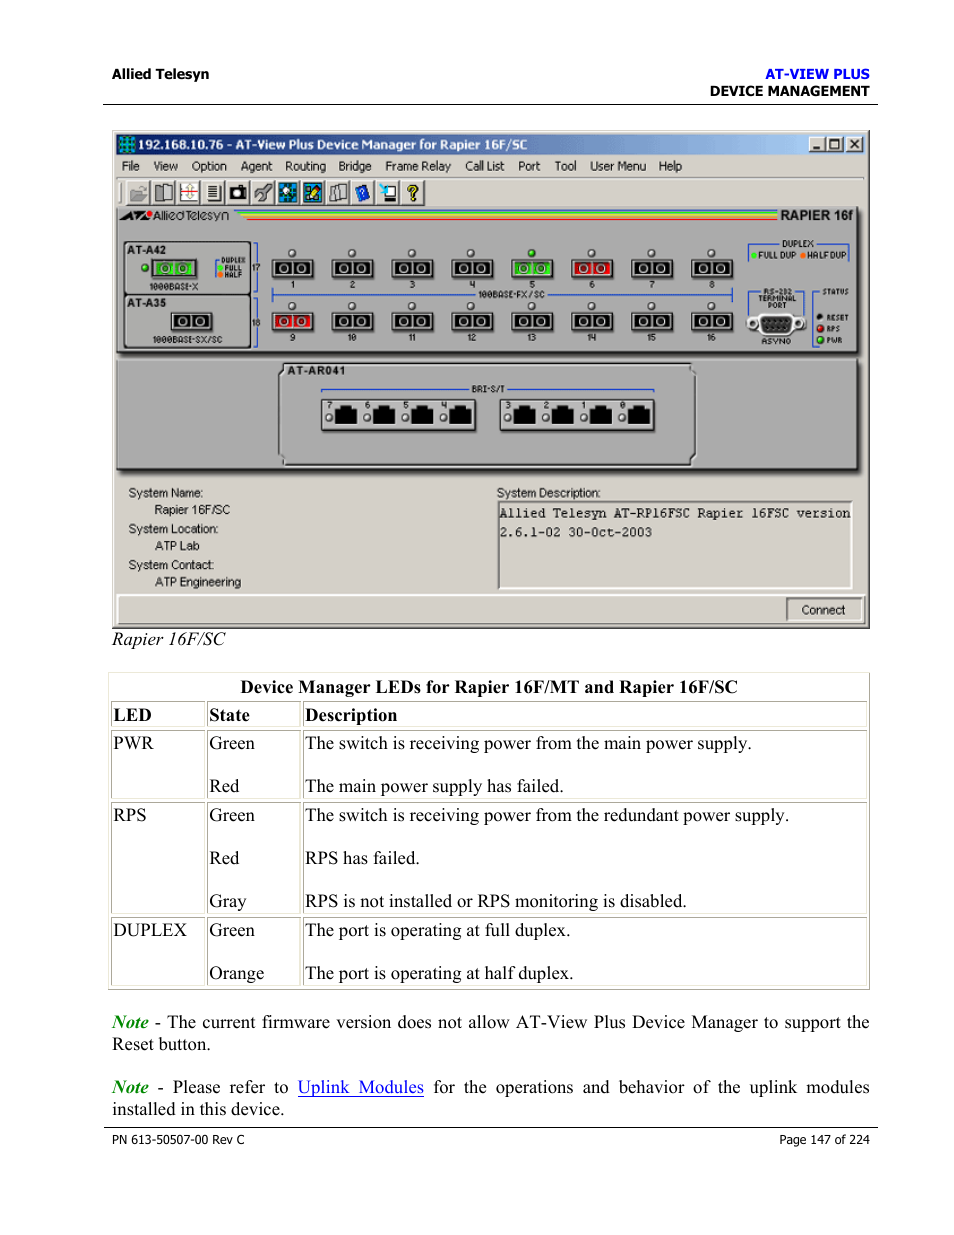Open the Routing menu
The image size is (954, 1235).
pos(305,166)
